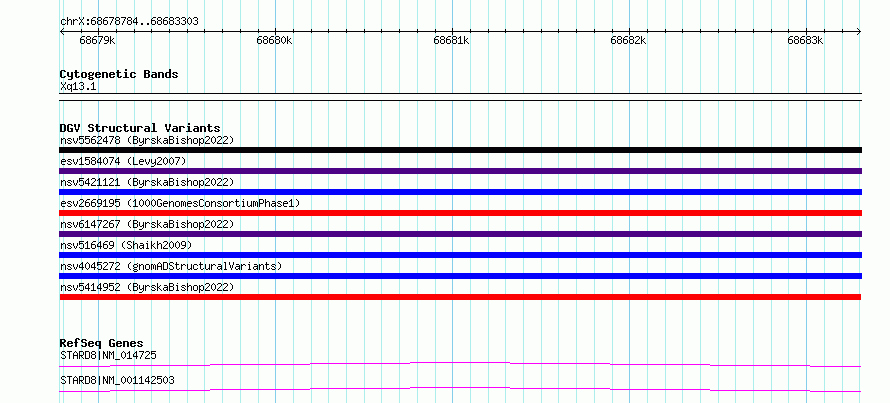The width and height of the screenshot is (890, 403).
Task: Click the STARD8|NM_014725 gene label
Action: (x=108, y=355)
